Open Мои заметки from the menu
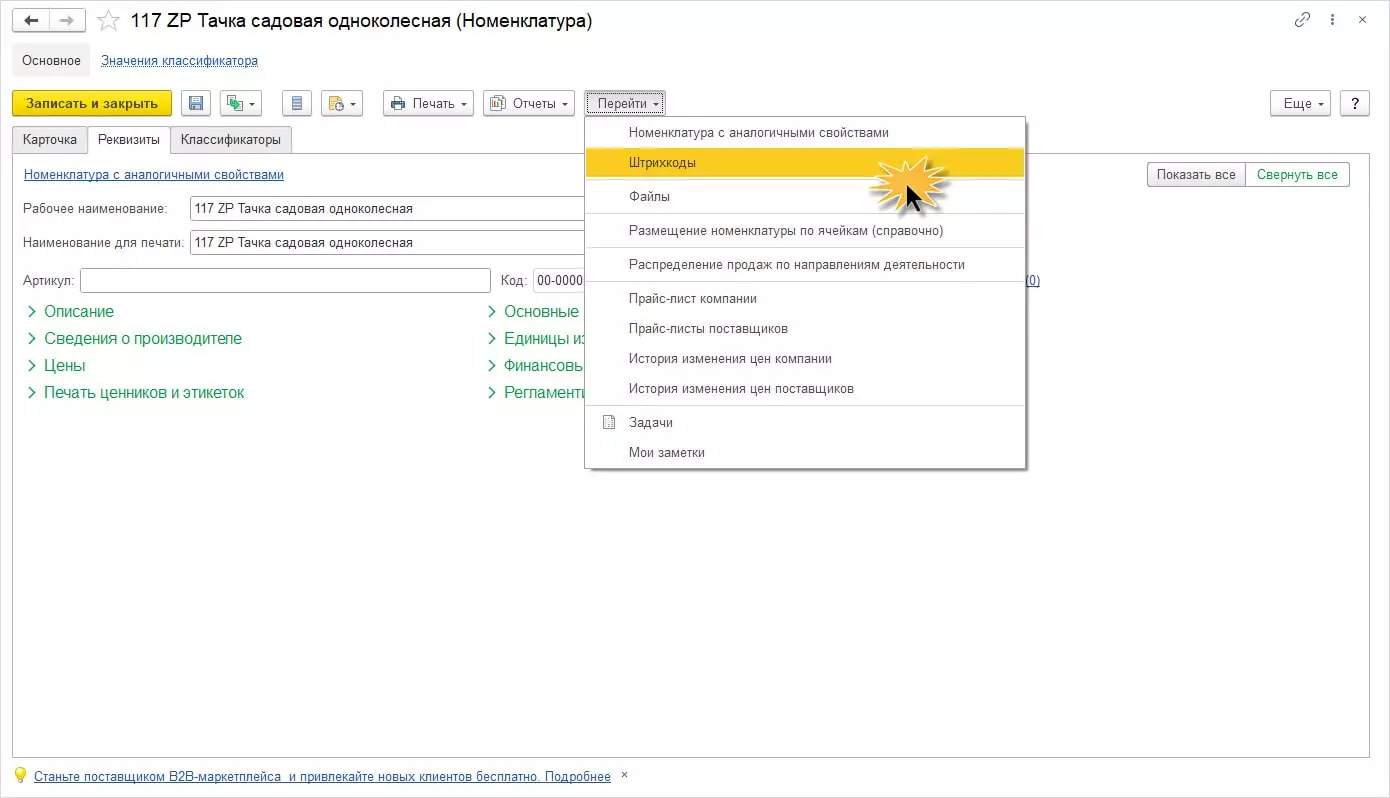Image resolution: width=1390 pixels, height=798 pixels. point(805,452)
